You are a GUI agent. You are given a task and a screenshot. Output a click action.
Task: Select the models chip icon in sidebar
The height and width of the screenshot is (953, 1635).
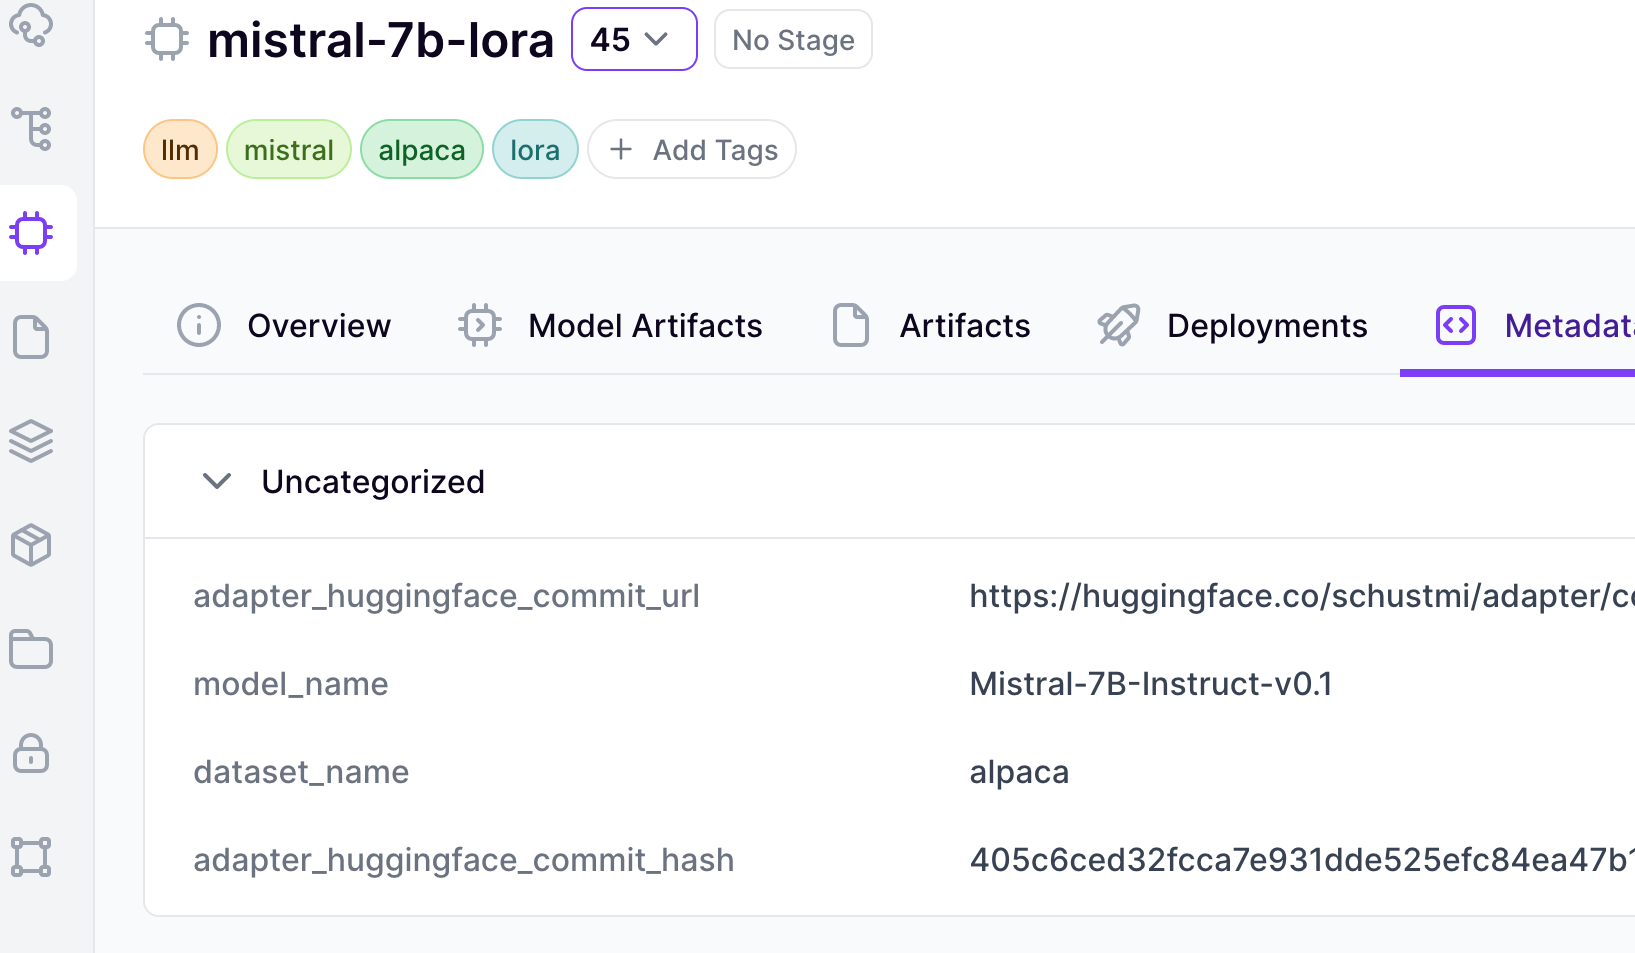(32, 233)
